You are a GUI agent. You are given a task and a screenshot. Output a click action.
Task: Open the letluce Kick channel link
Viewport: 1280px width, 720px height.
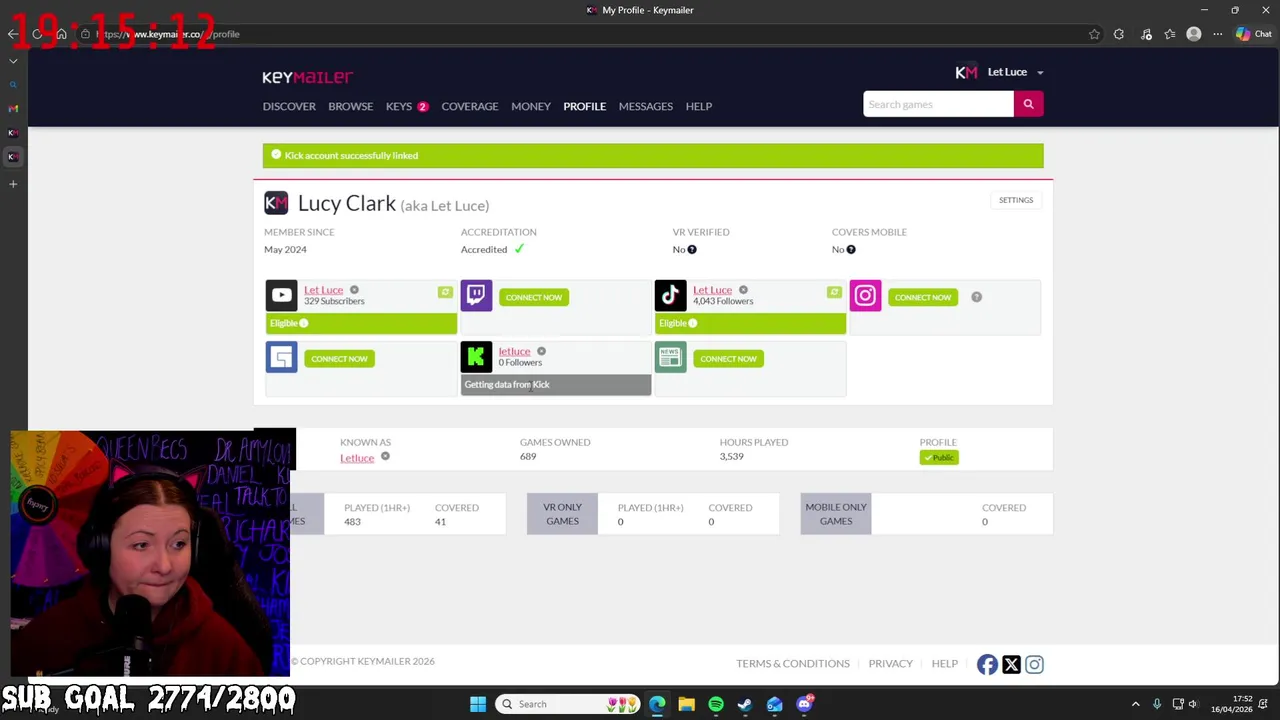point(514,351)
